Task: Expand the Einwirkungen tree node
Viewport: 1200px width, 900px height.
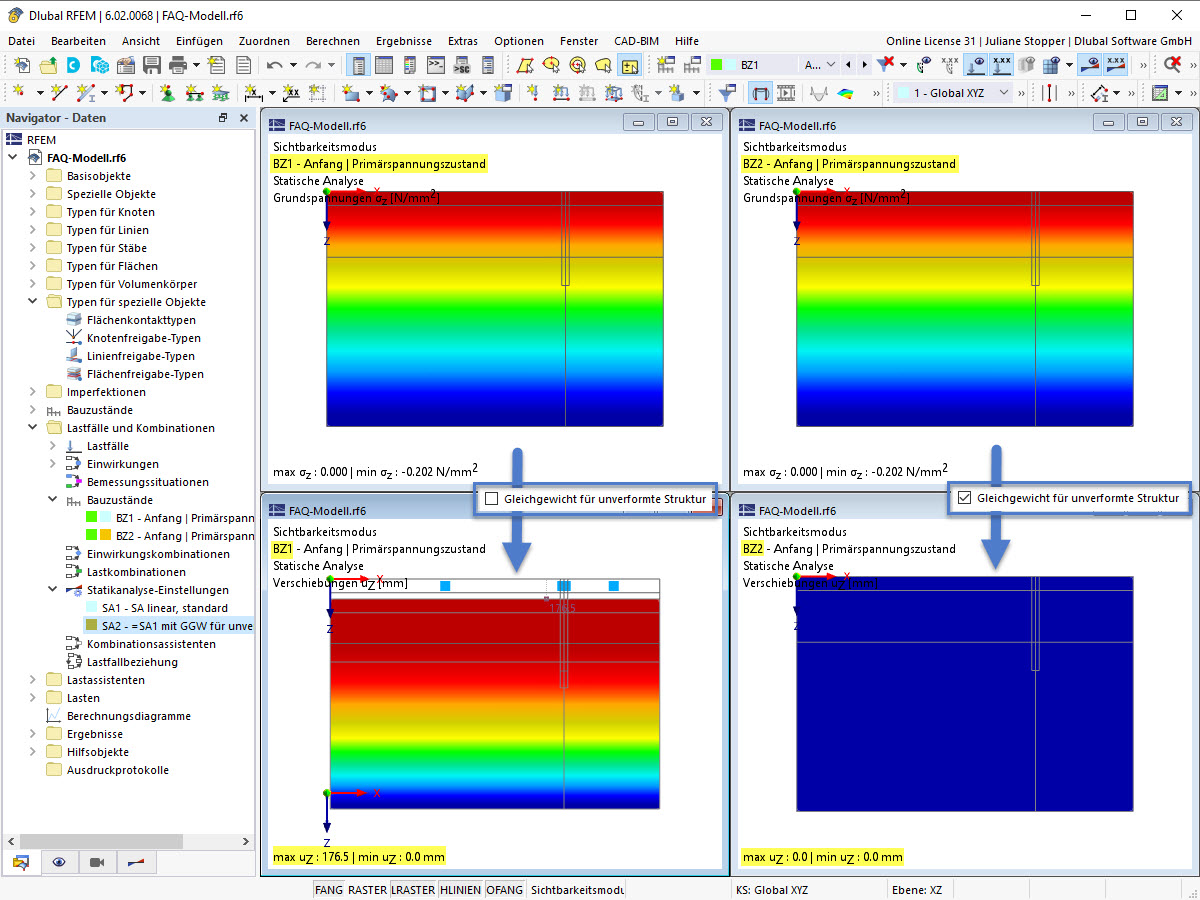Action: [53, 464]
